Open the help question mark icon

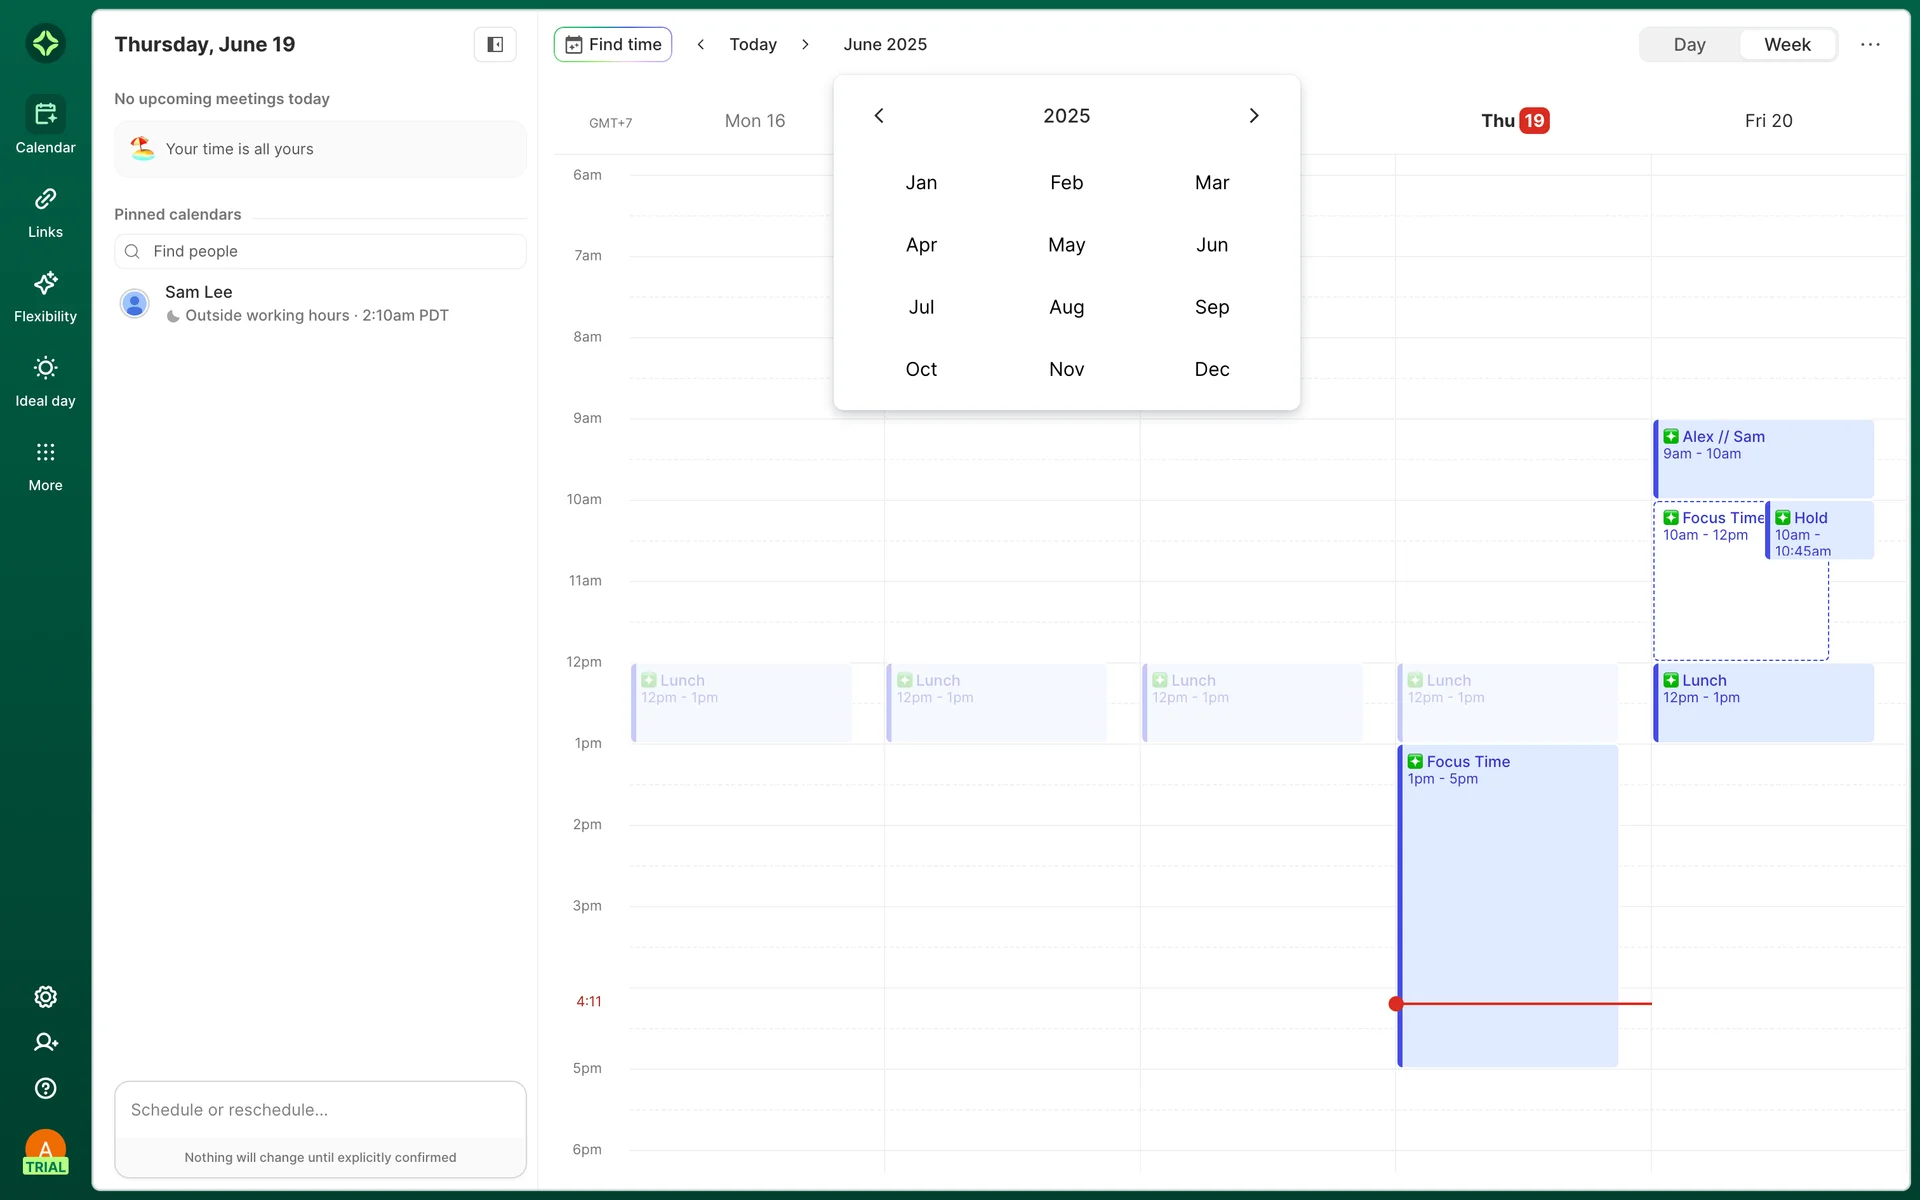45,1088
